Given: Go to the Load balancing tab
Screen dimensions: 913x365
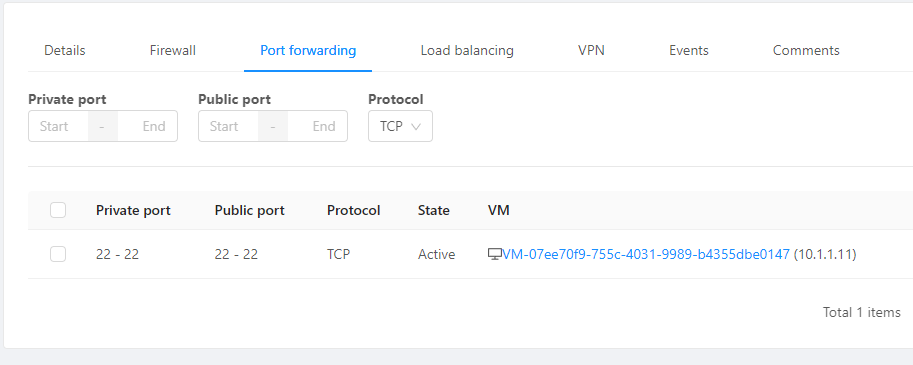Looking at the screenshot, I should (x=467, y=51).
